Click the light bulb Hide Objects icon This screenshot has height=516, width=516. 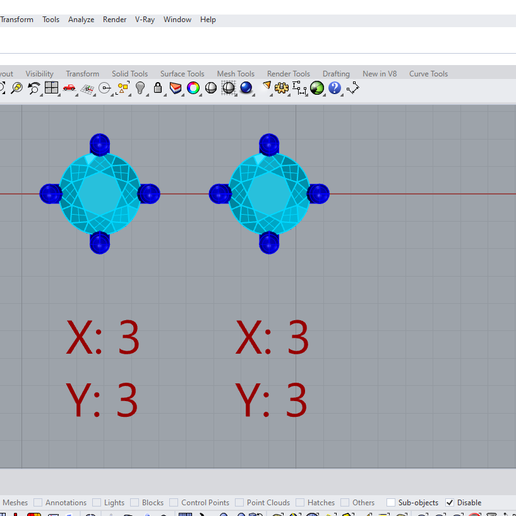click(140, 88)
